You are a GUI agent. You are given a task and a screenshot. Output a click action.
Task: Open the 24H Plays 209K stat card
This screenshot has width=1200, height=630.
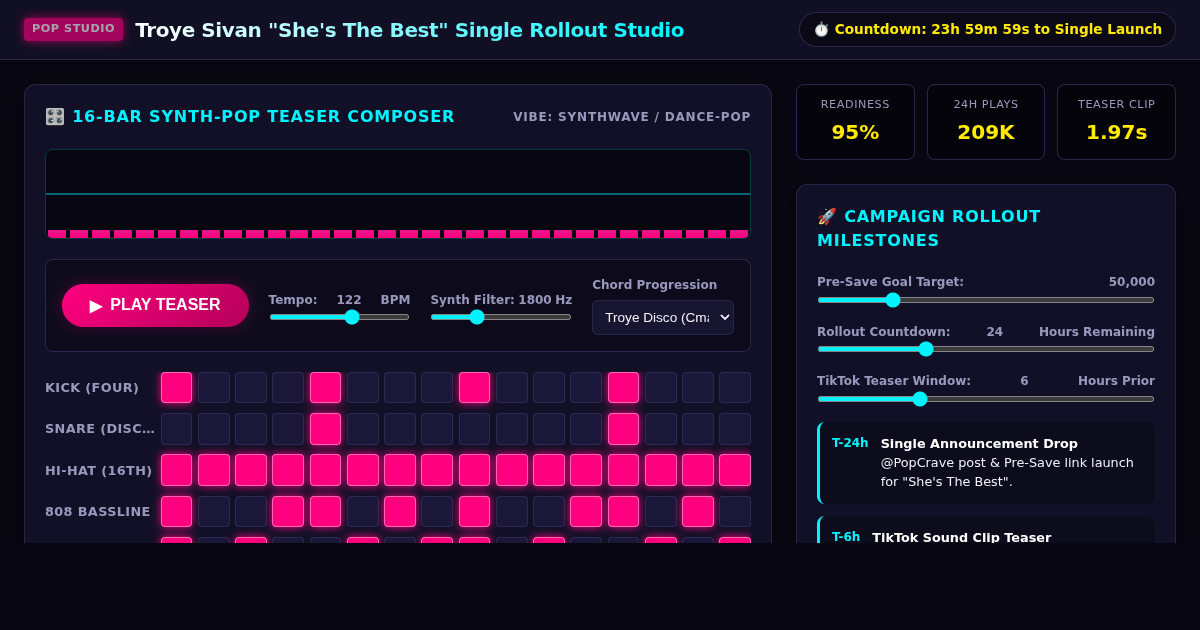(x=986, y=122)
